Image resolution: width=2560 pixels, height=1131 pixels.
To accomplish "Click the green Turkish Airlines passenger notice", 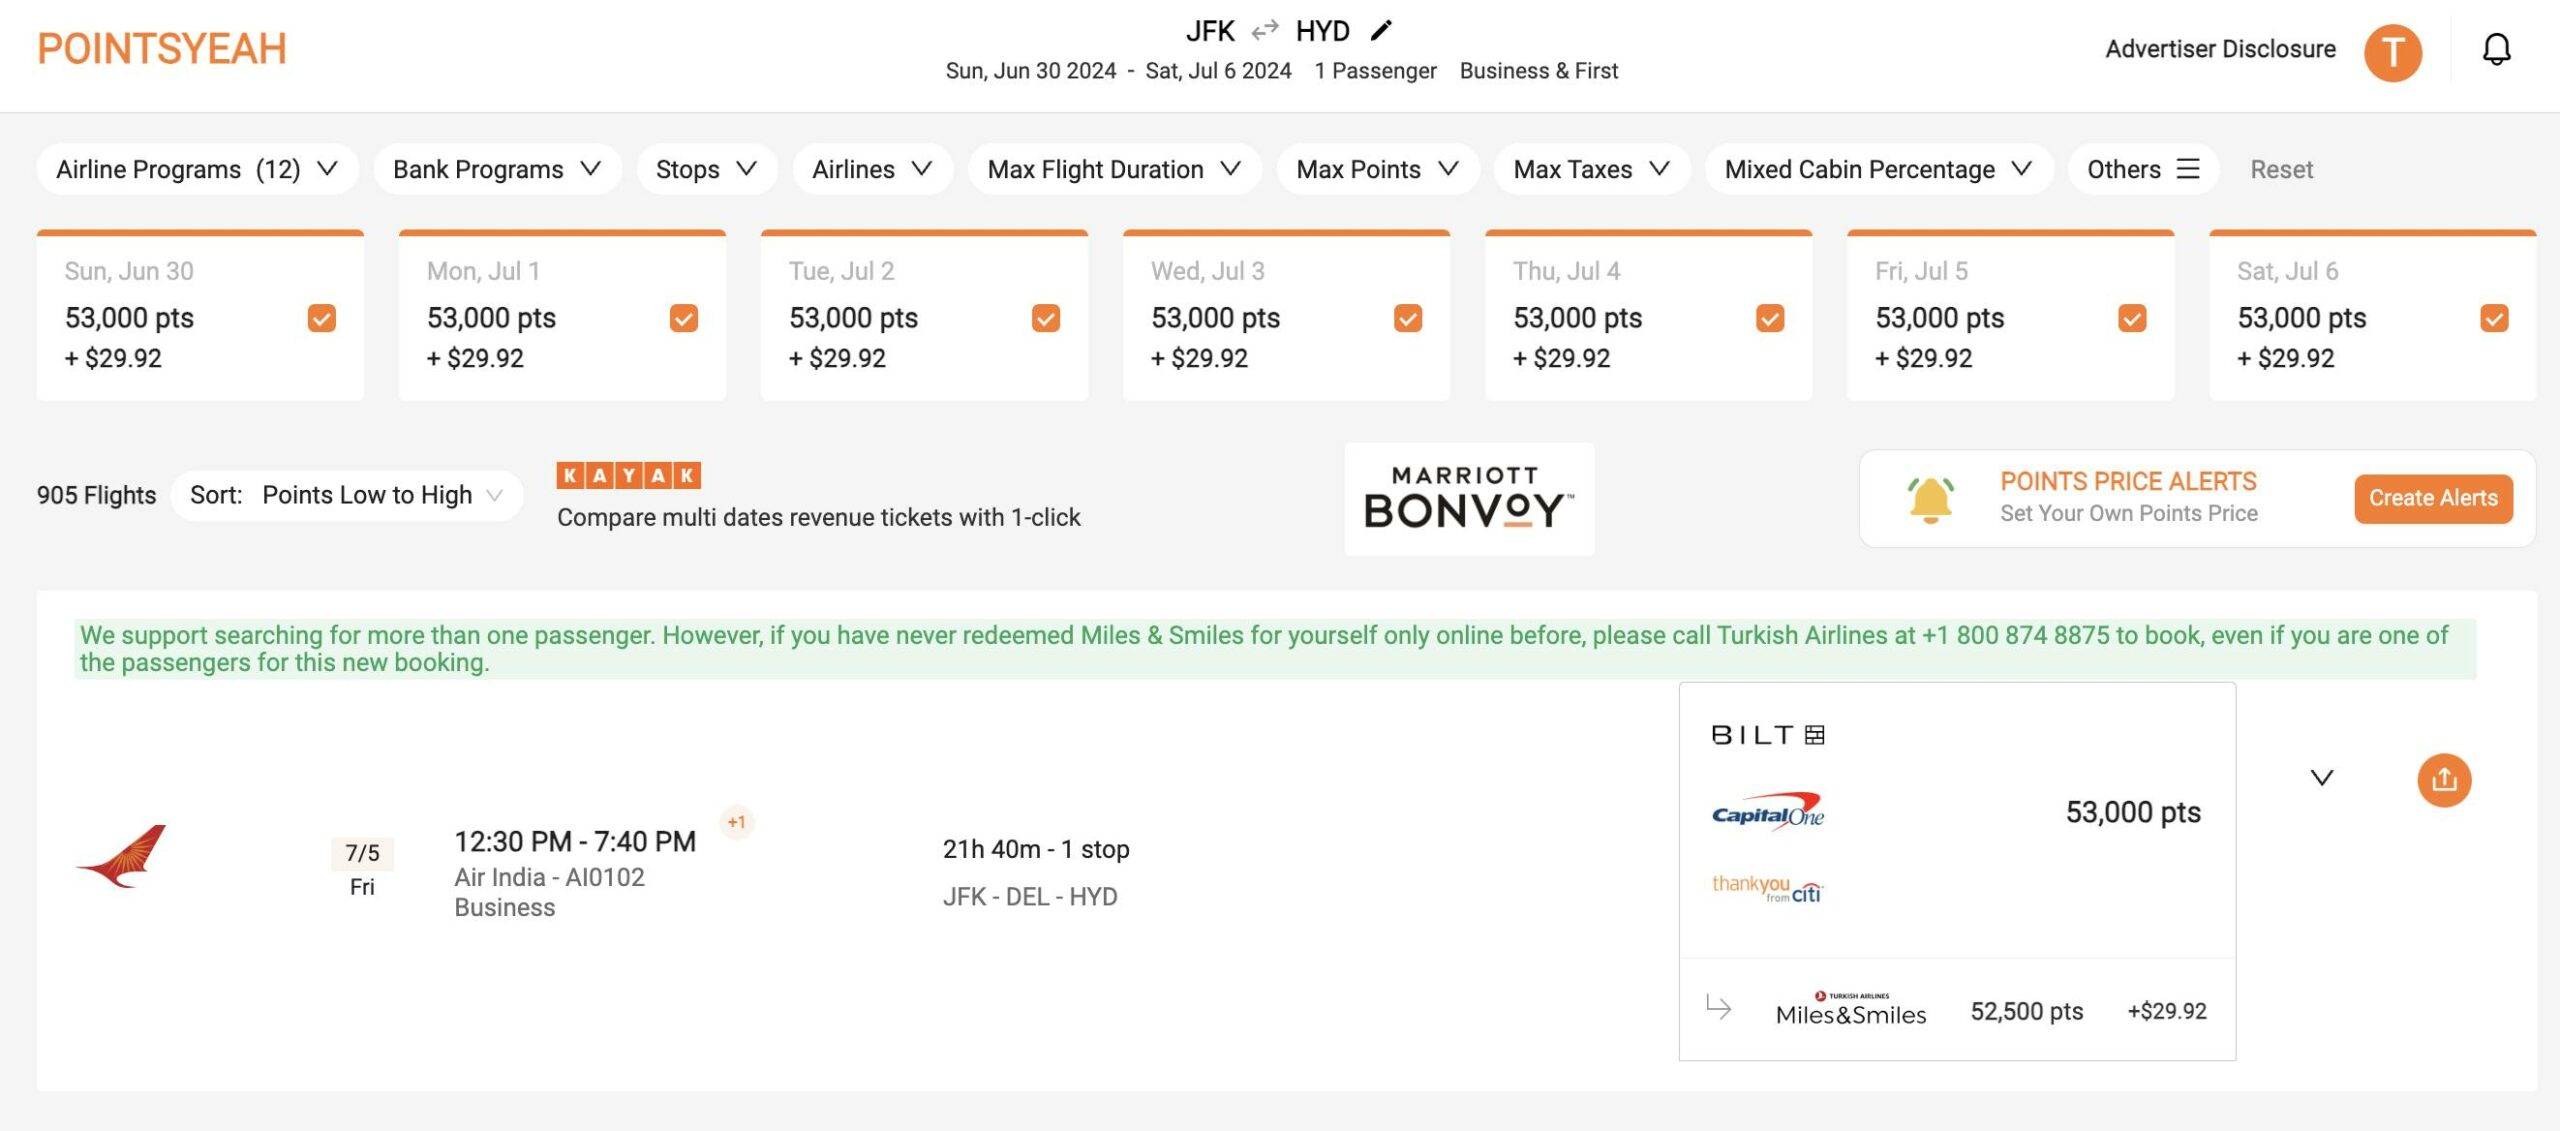I will (1275, 648).
